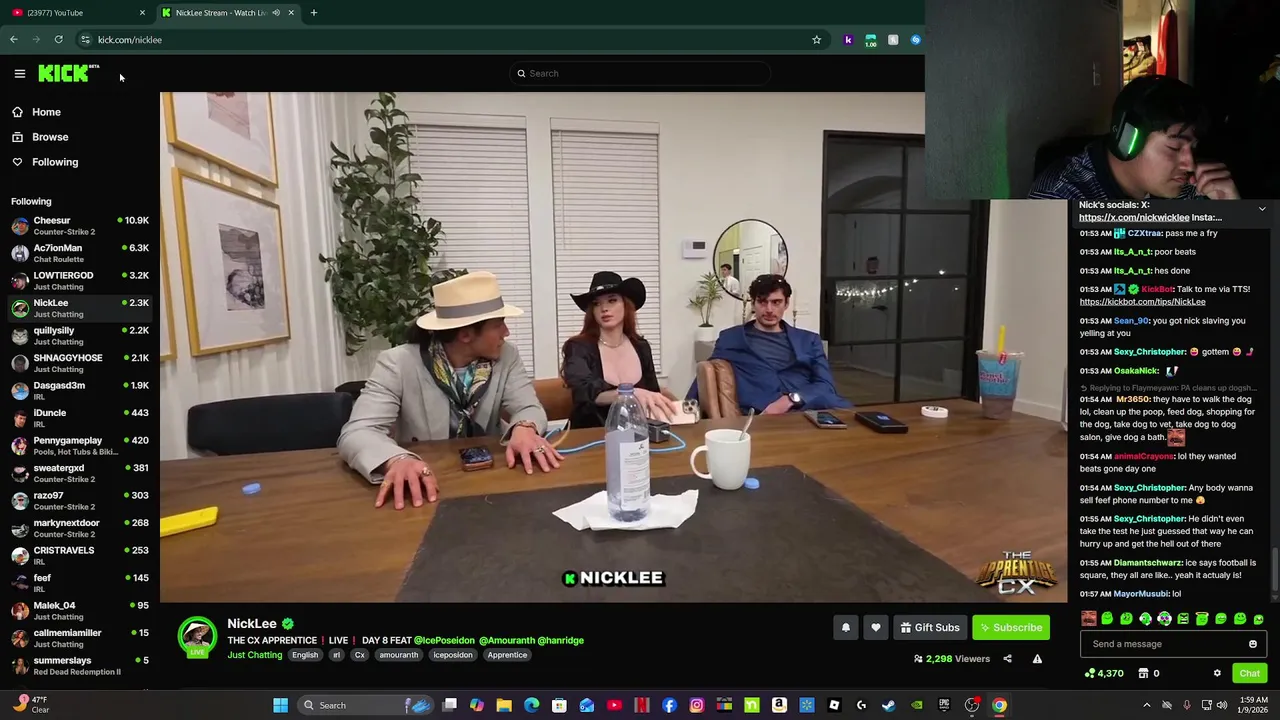Click the share stream icon
Viewport: 1280px width, 720px height.
point(1007,659)
